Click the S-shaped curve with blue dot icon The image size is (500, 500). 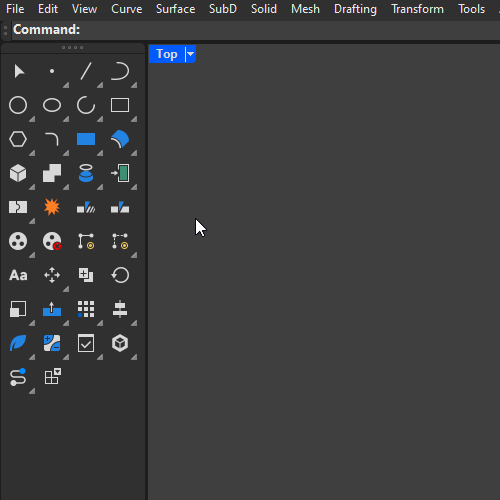click(18, 377)
